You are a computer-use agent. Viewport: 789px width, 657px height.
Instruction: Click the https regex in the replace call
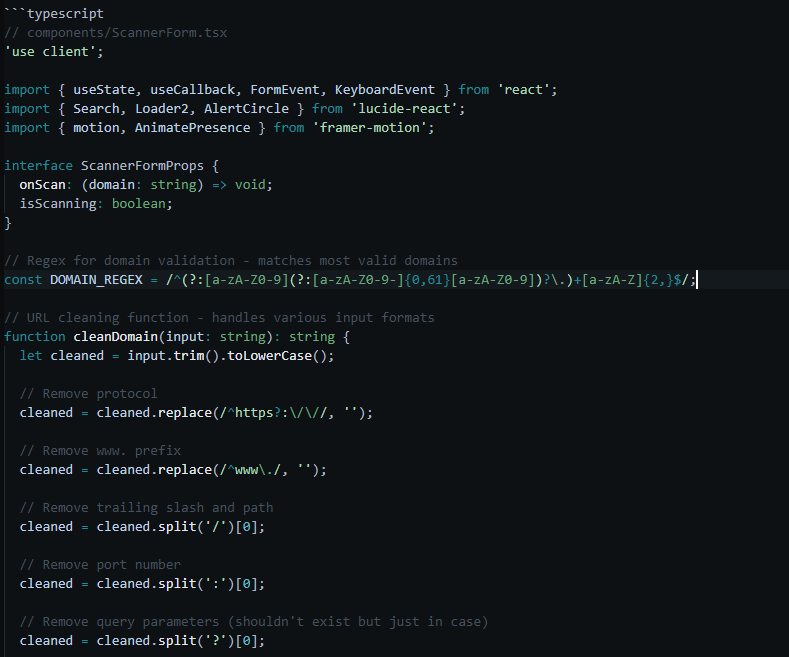(273, 413)
